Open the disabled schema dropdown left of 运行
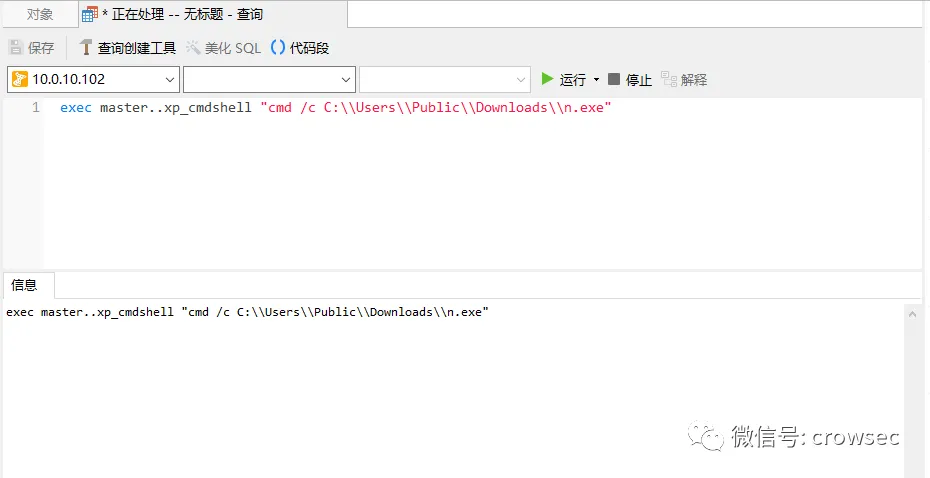Screen dimensions: 930x478 point(445,79)
